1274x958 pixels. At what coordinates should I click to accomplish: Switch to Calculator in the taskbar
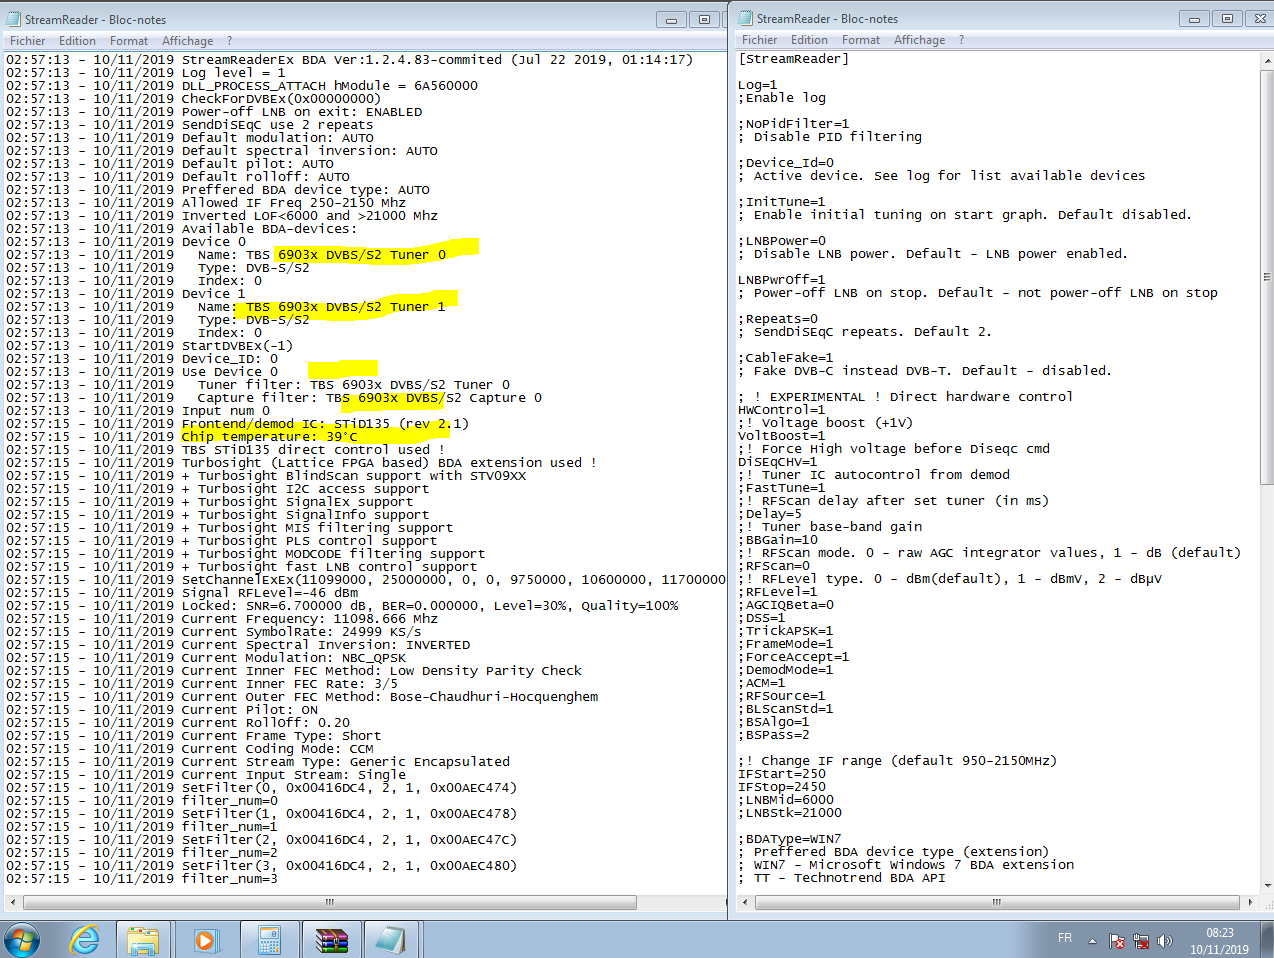(268, 941)
